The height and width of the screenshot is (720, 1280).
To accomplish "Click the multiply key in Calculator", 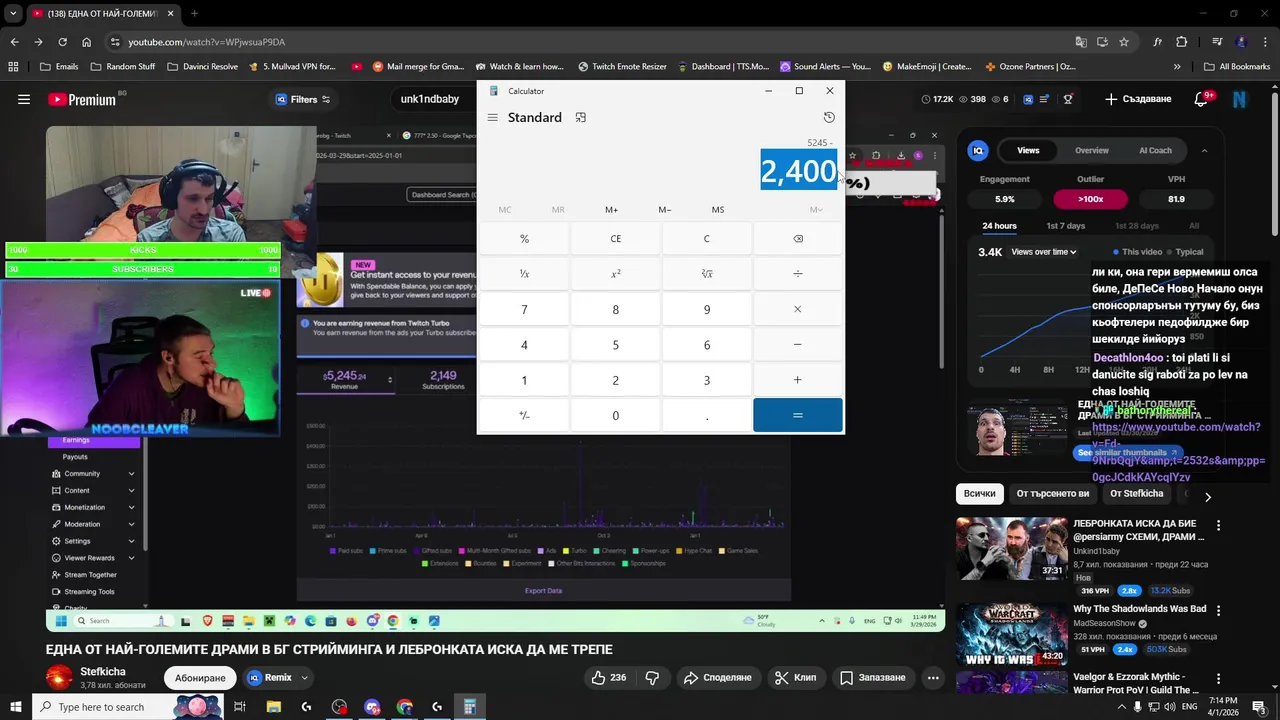I will [x=797, y=309].
